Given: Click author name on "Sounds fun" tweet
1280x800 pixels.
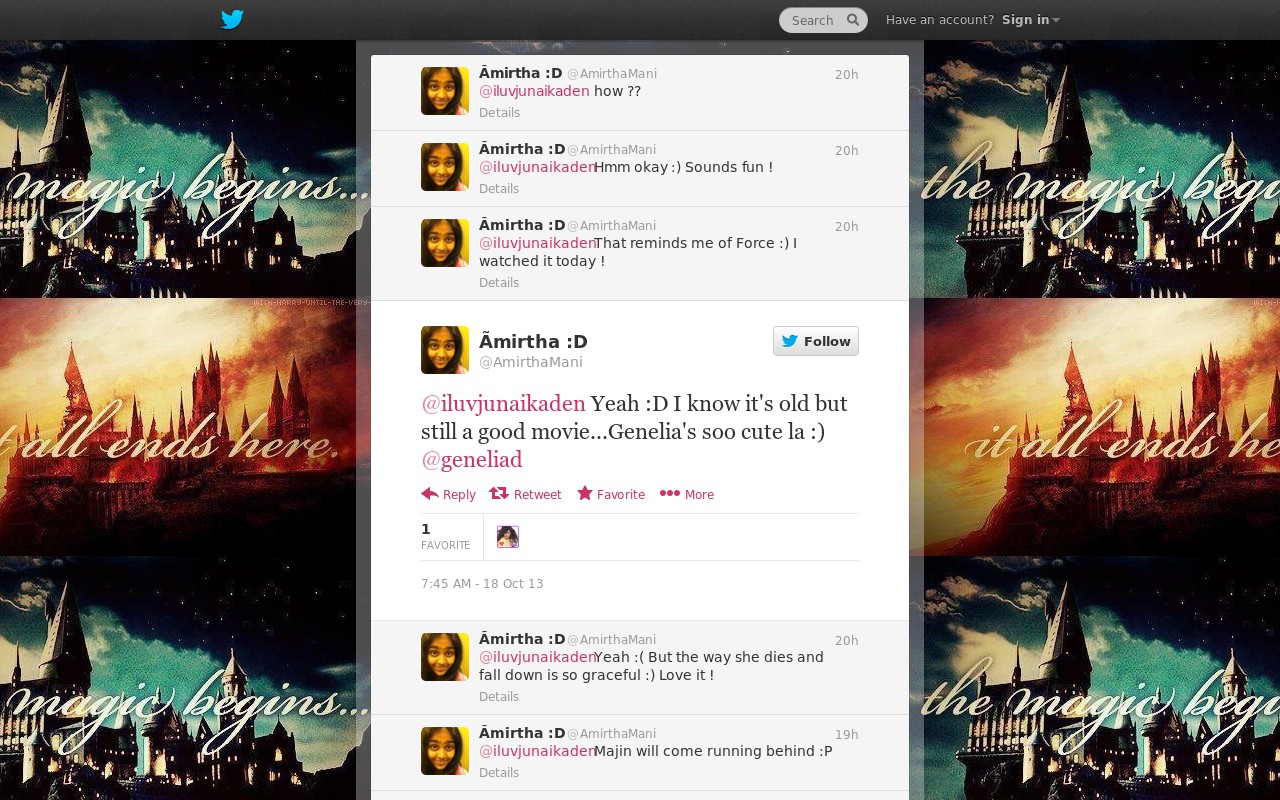Looking at the screenshot, I should point(522,149).
